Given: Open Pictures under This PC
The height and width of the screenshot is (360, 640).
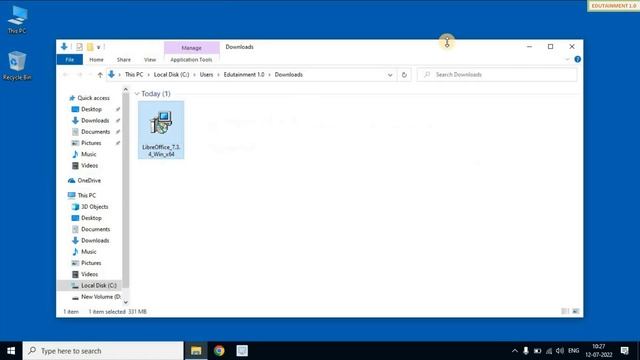Looking at the screenshot, I should tap(91, 263).
